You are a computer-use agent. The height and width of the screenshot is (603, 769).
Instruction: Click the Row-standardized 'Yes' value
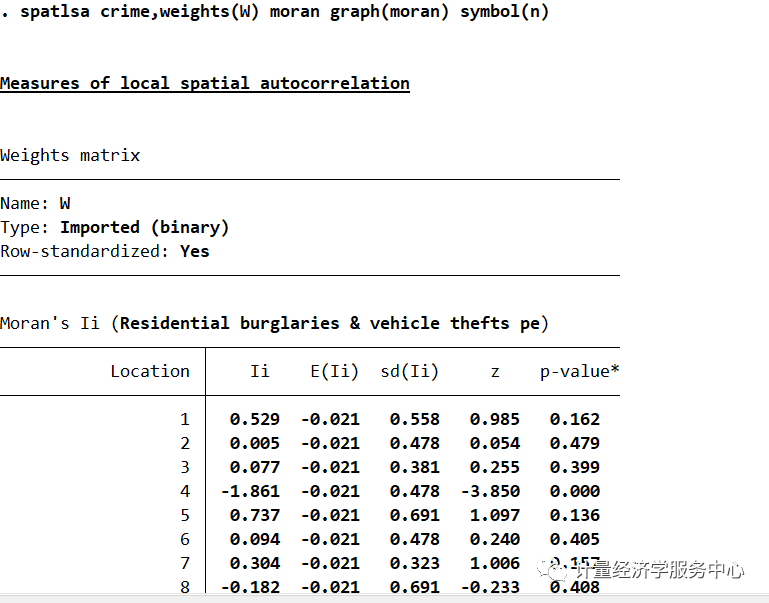(195, 251)
